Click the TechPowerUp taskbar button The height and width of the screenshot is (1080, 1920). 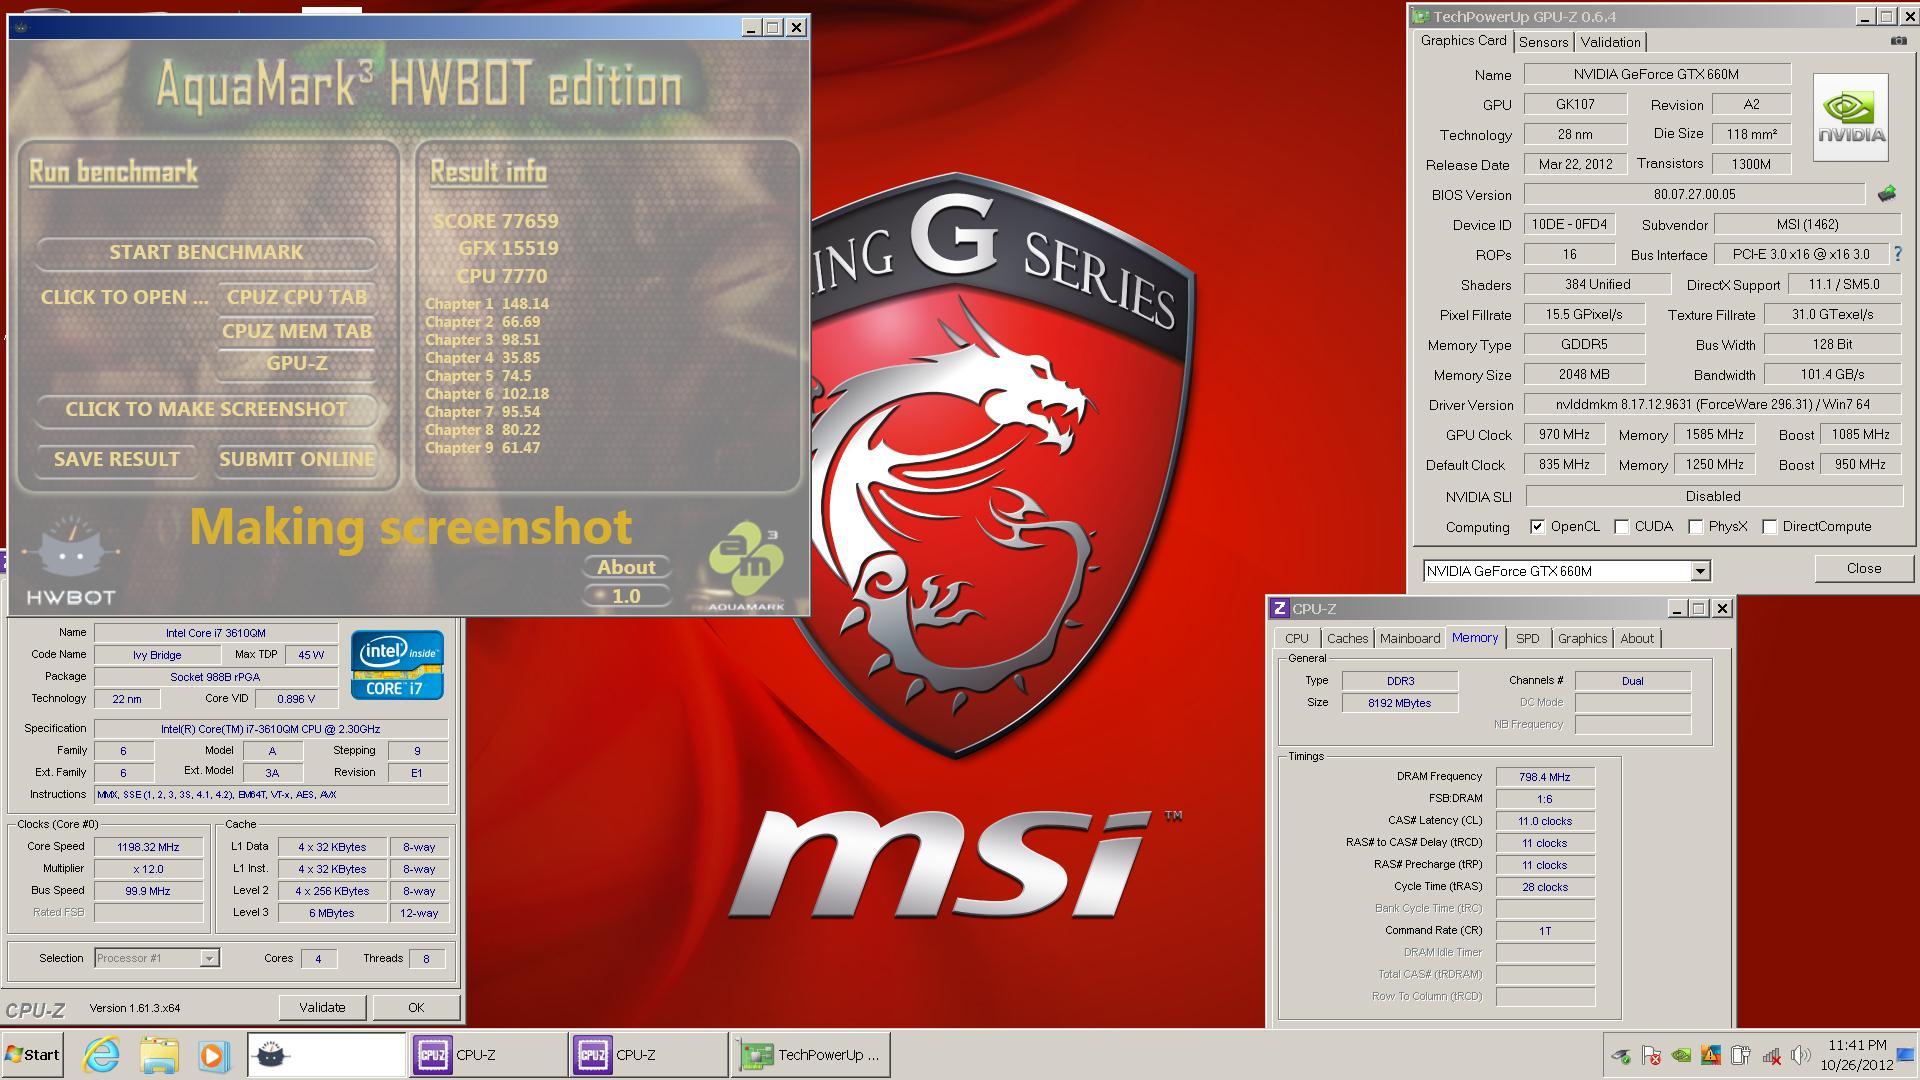click(810, 1055)
